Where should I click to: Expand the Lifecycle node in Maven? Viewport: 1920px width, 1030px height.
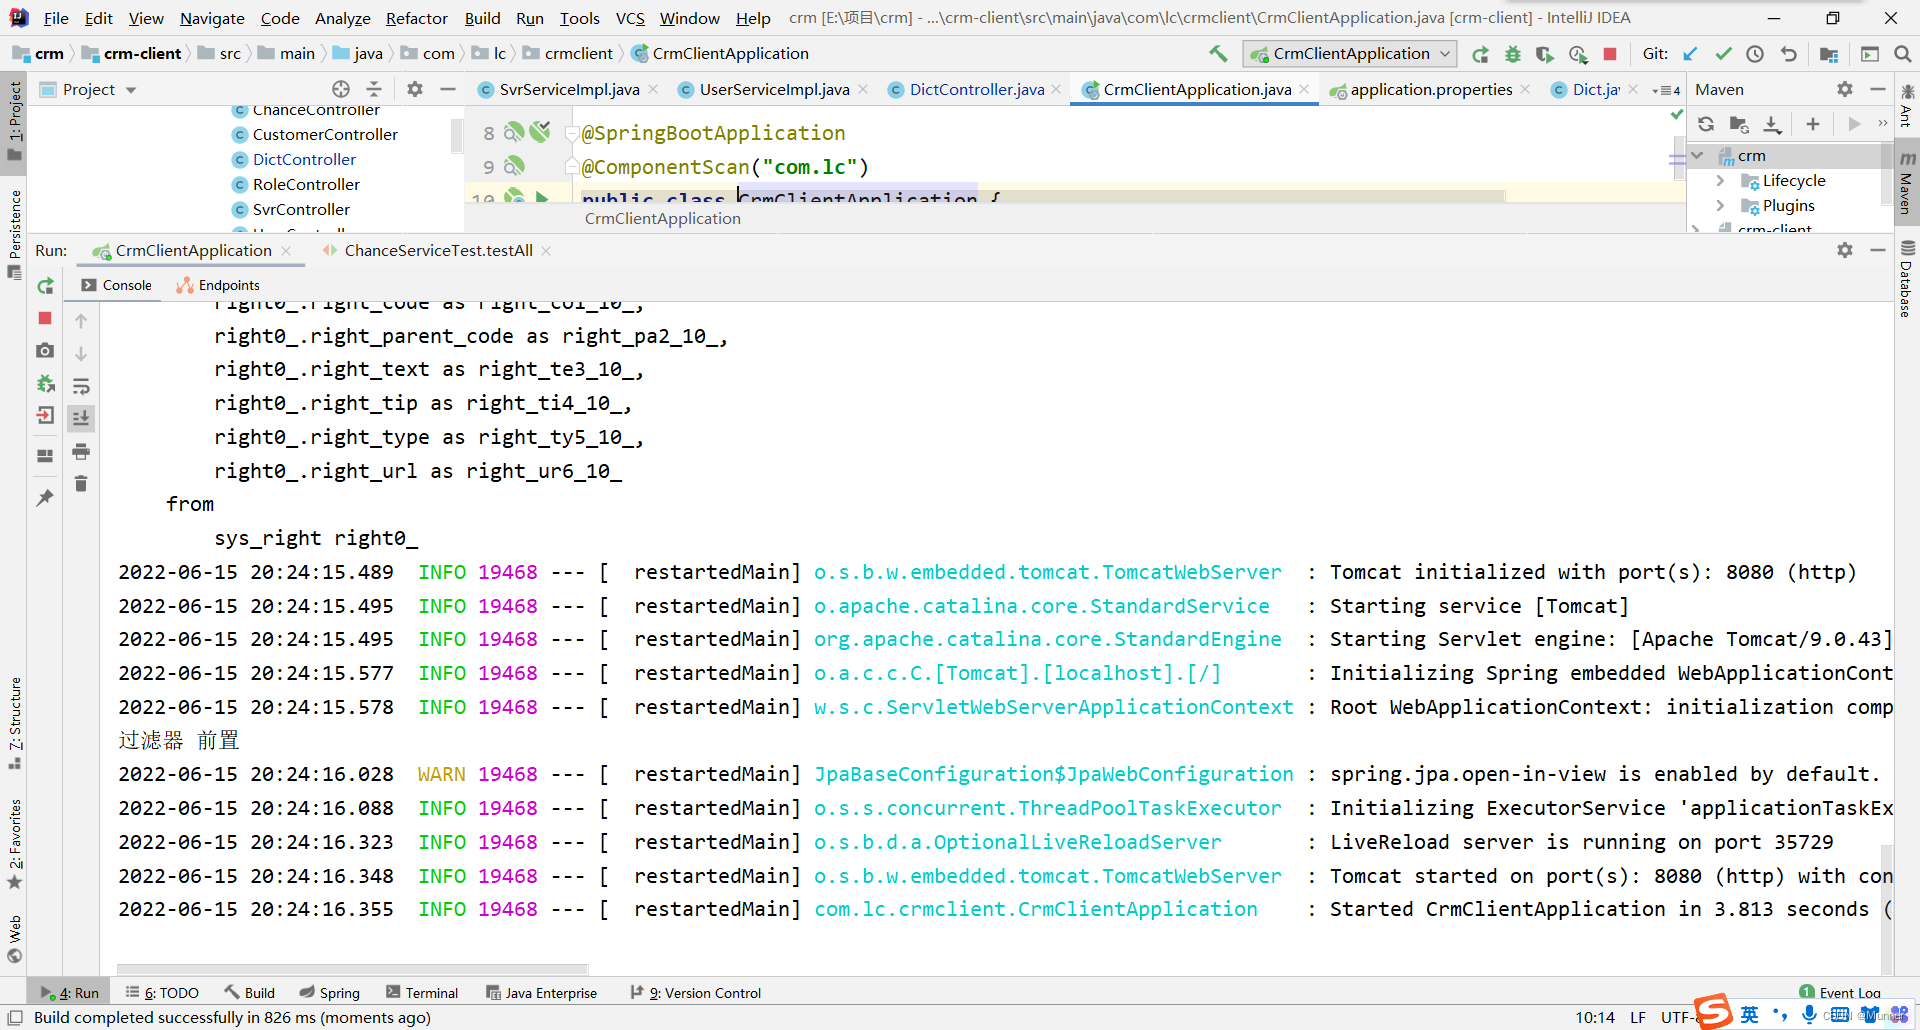1720,180
